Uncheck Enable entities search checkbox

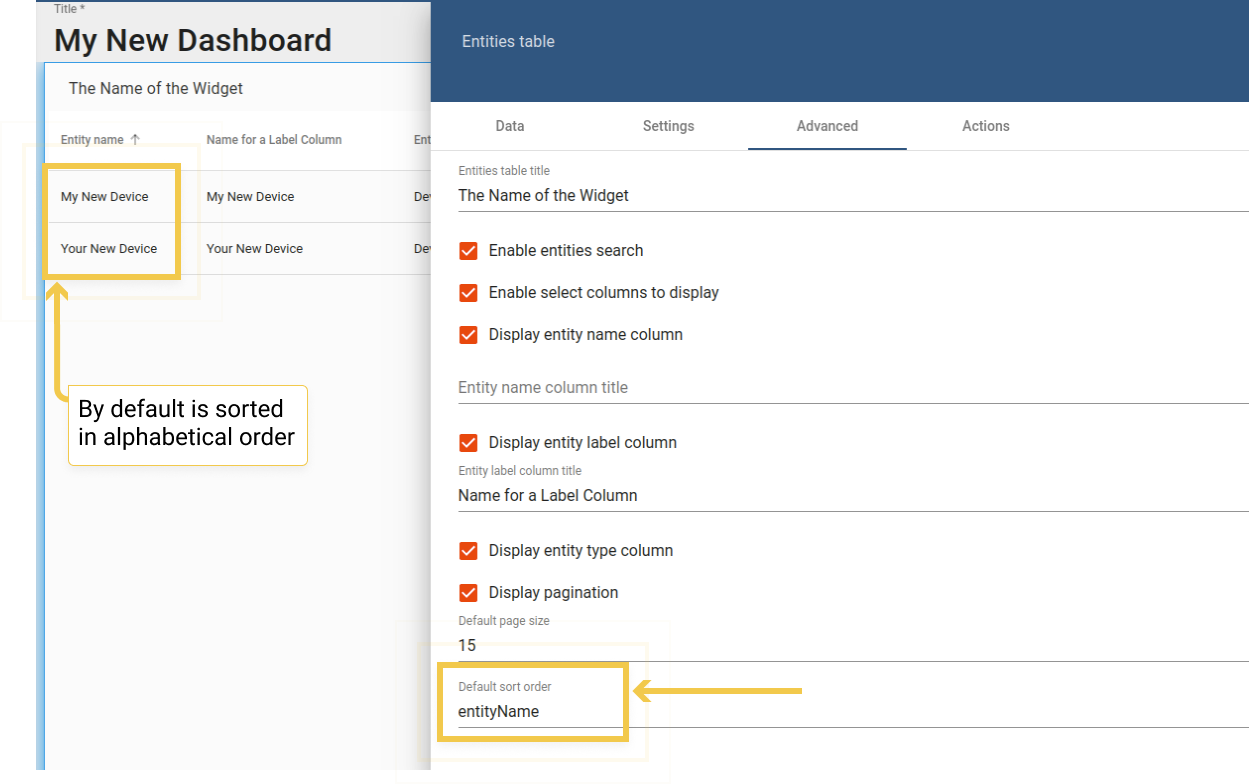[468, 251]
